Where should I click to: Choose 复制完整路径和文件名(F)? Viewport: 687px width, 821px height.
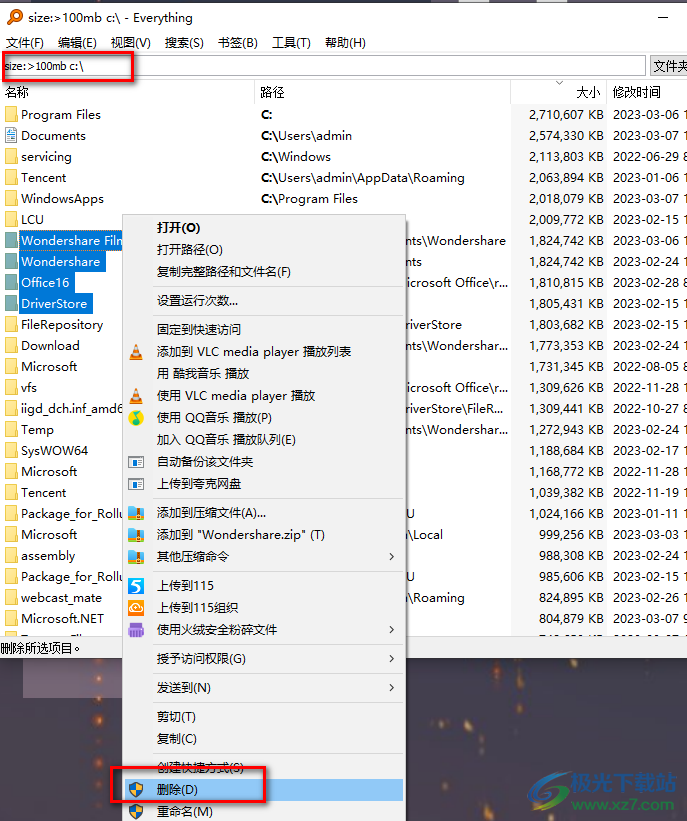pyautogui.click(x=264, y=271)
